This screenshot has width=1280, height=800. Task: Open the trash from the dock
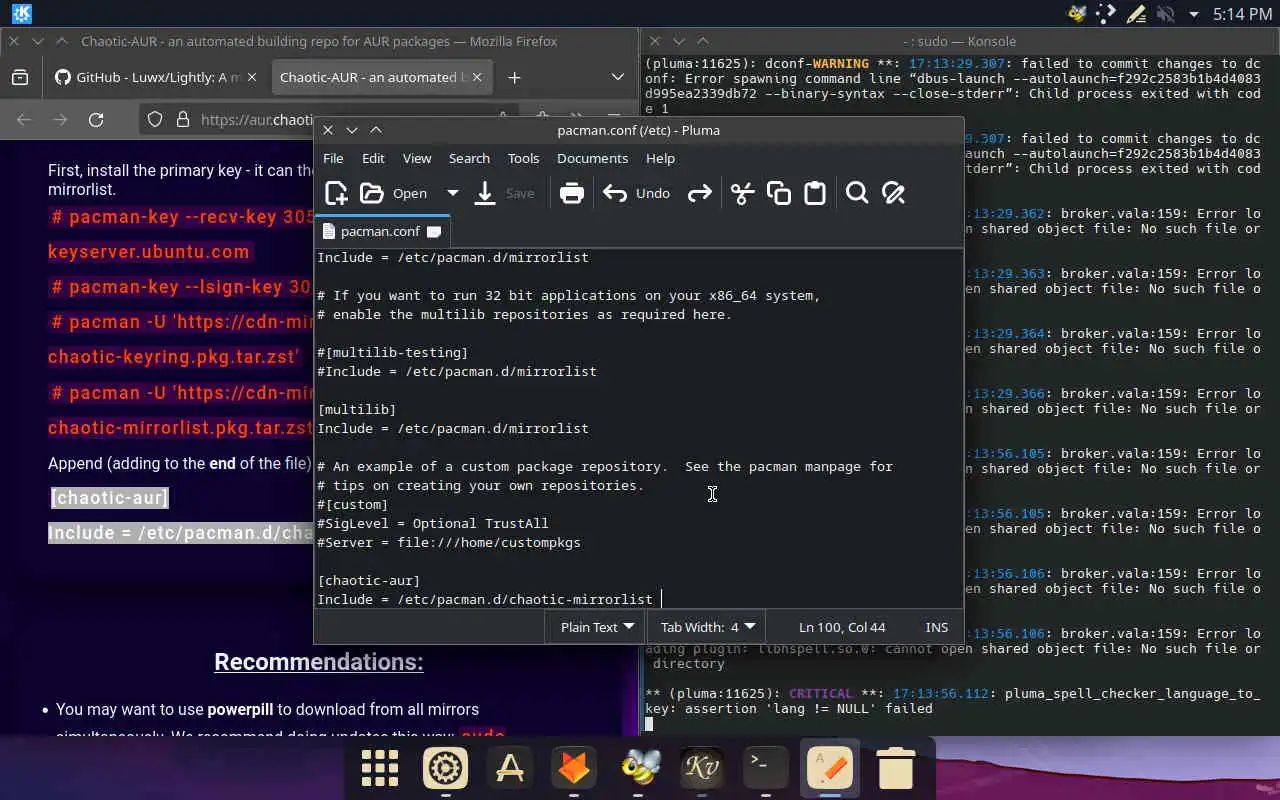(895, 767)
